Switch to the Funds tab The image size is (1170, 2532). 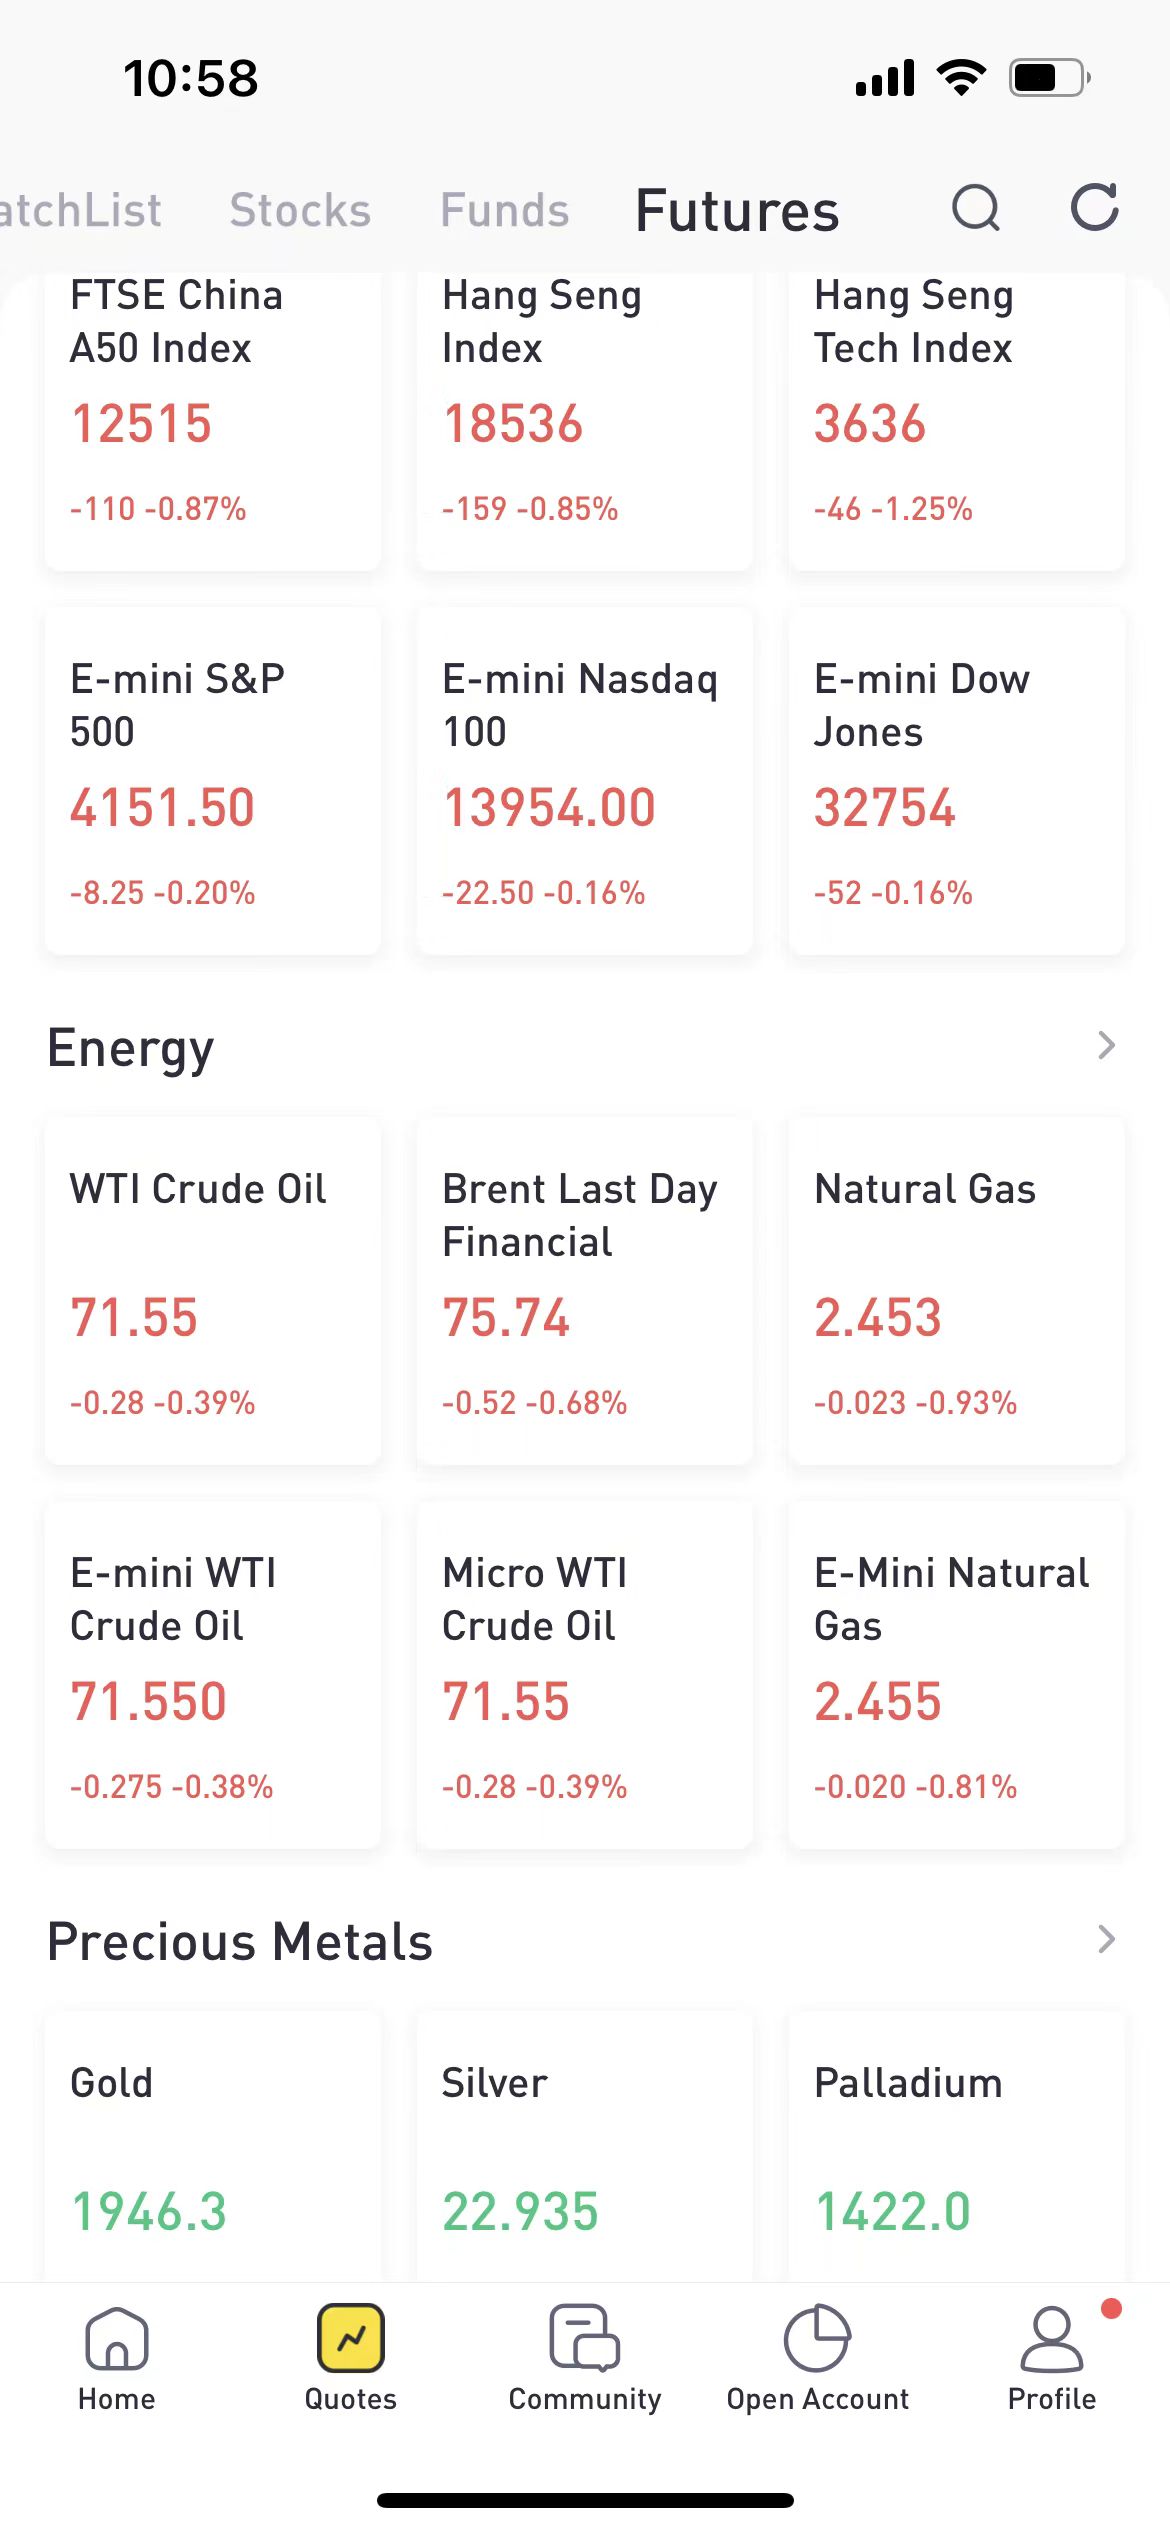pos(505,210)
